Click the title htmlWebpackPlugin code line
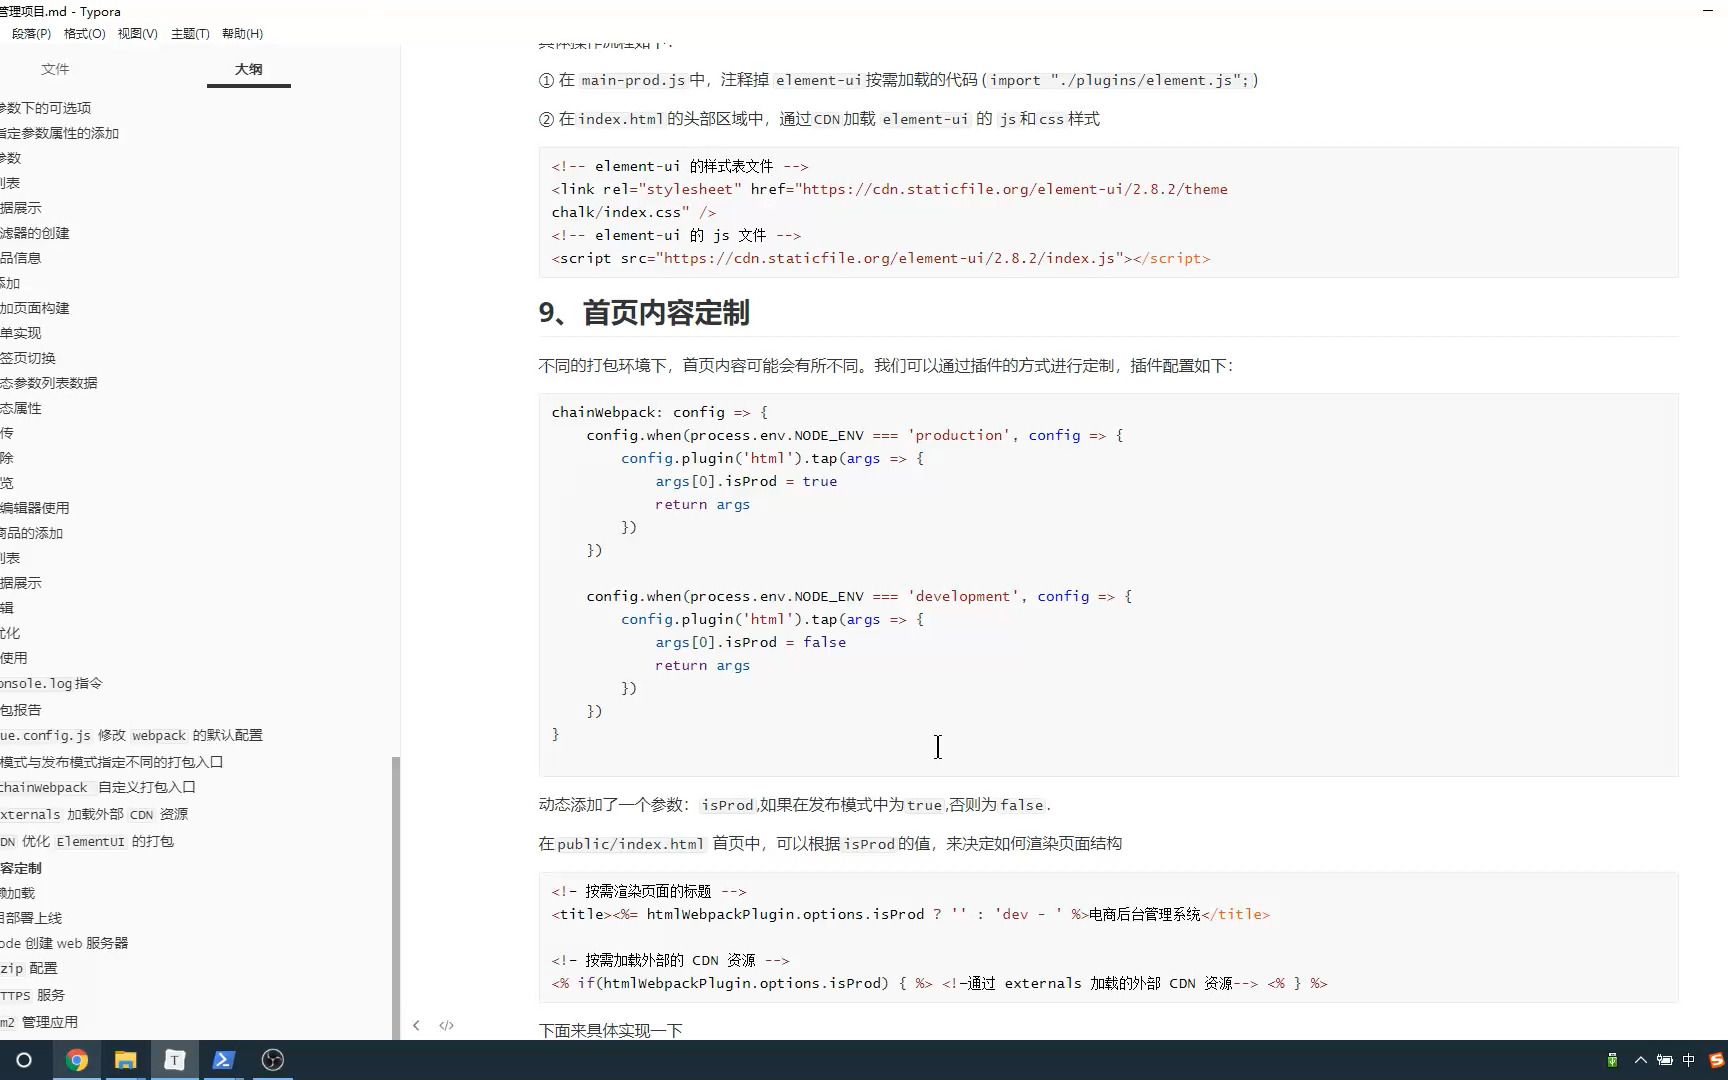The width and height of the screenshot is (1728, 1080). [910, 914]
